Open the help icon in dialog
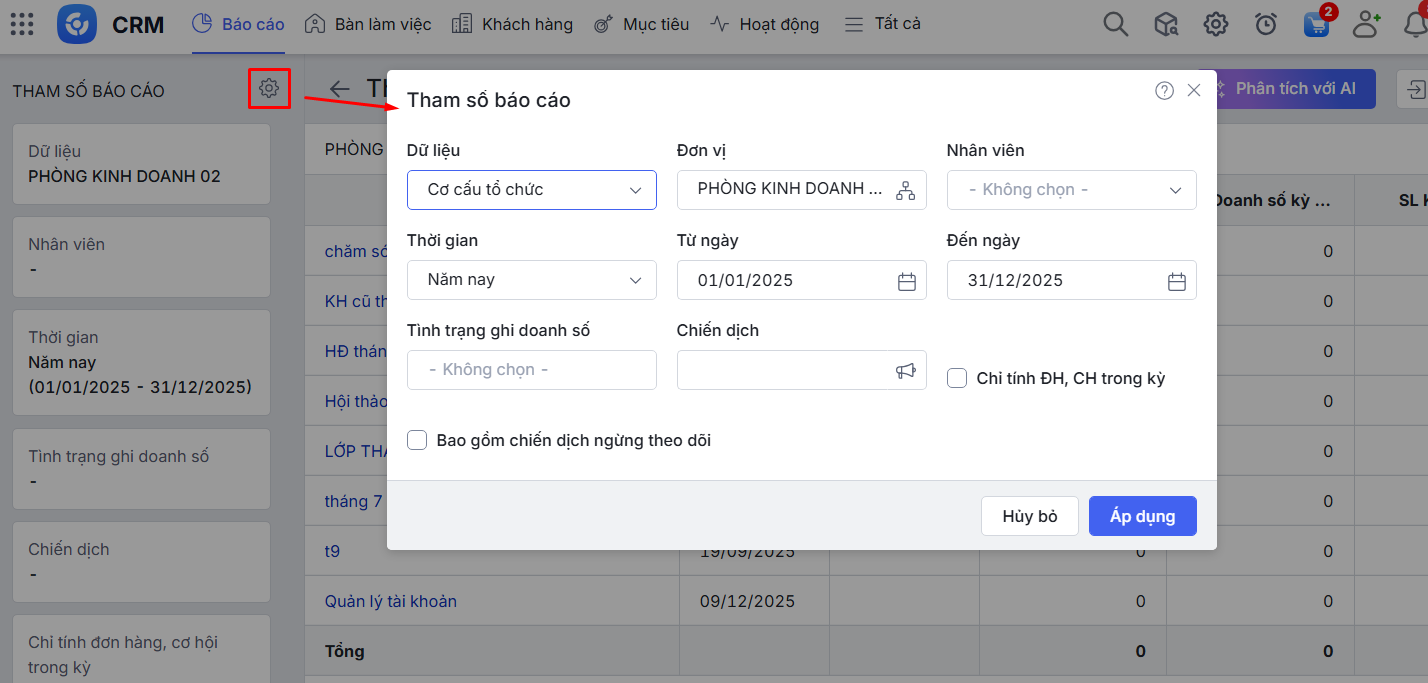The image size is (1428, 683). (x=1164, y=91)
